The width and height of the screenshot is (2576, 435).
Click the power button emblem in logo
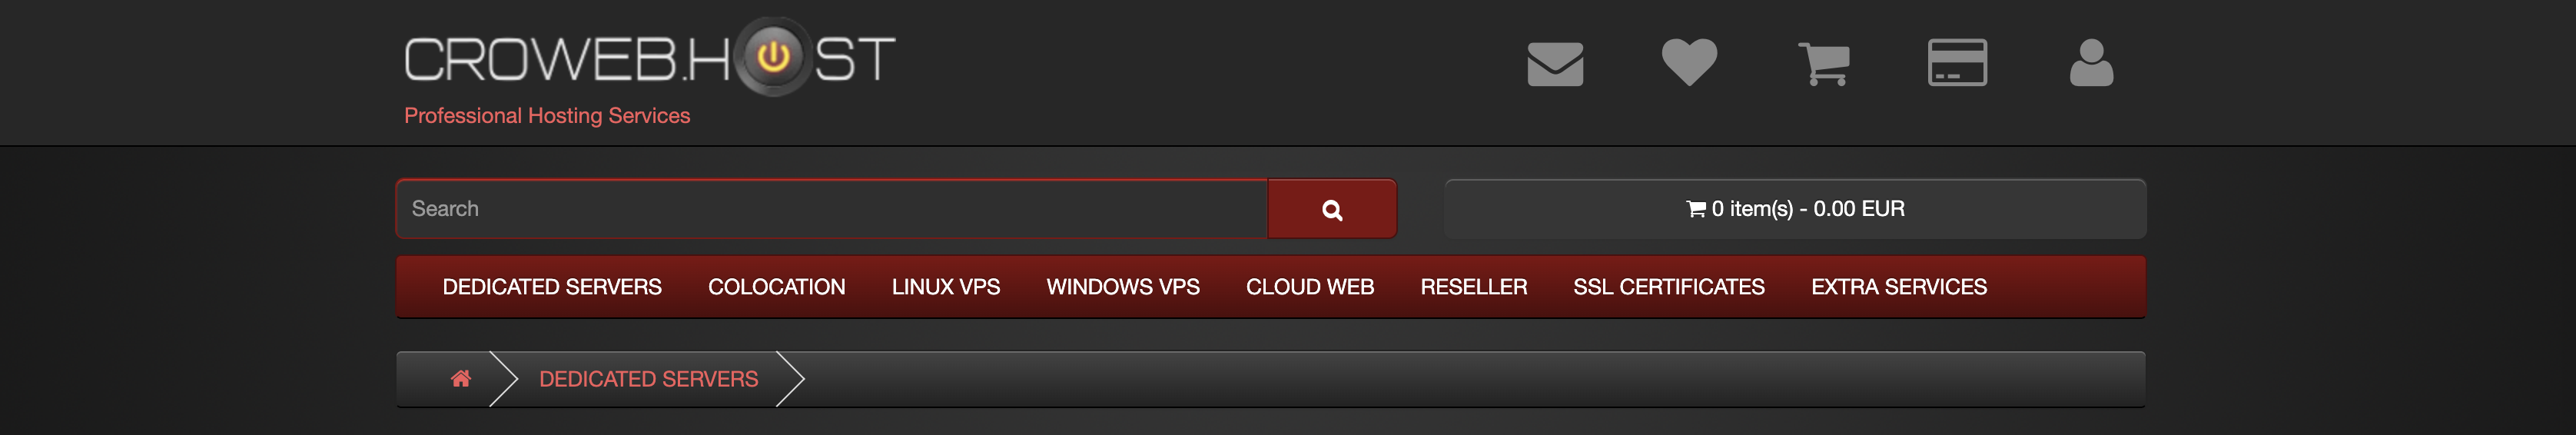772,57
